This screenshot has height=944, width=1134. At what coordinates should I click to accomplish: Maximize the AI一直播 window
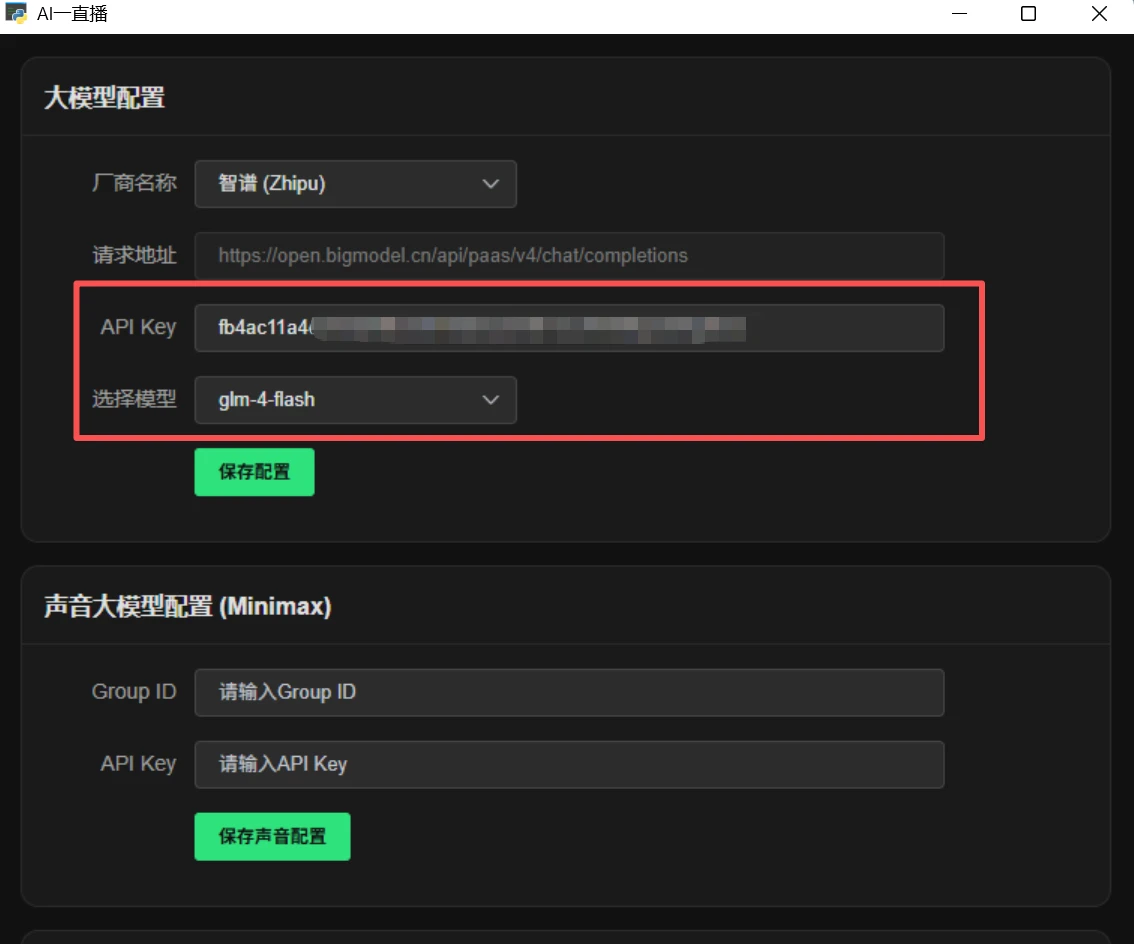click(x=1028, y=14)
